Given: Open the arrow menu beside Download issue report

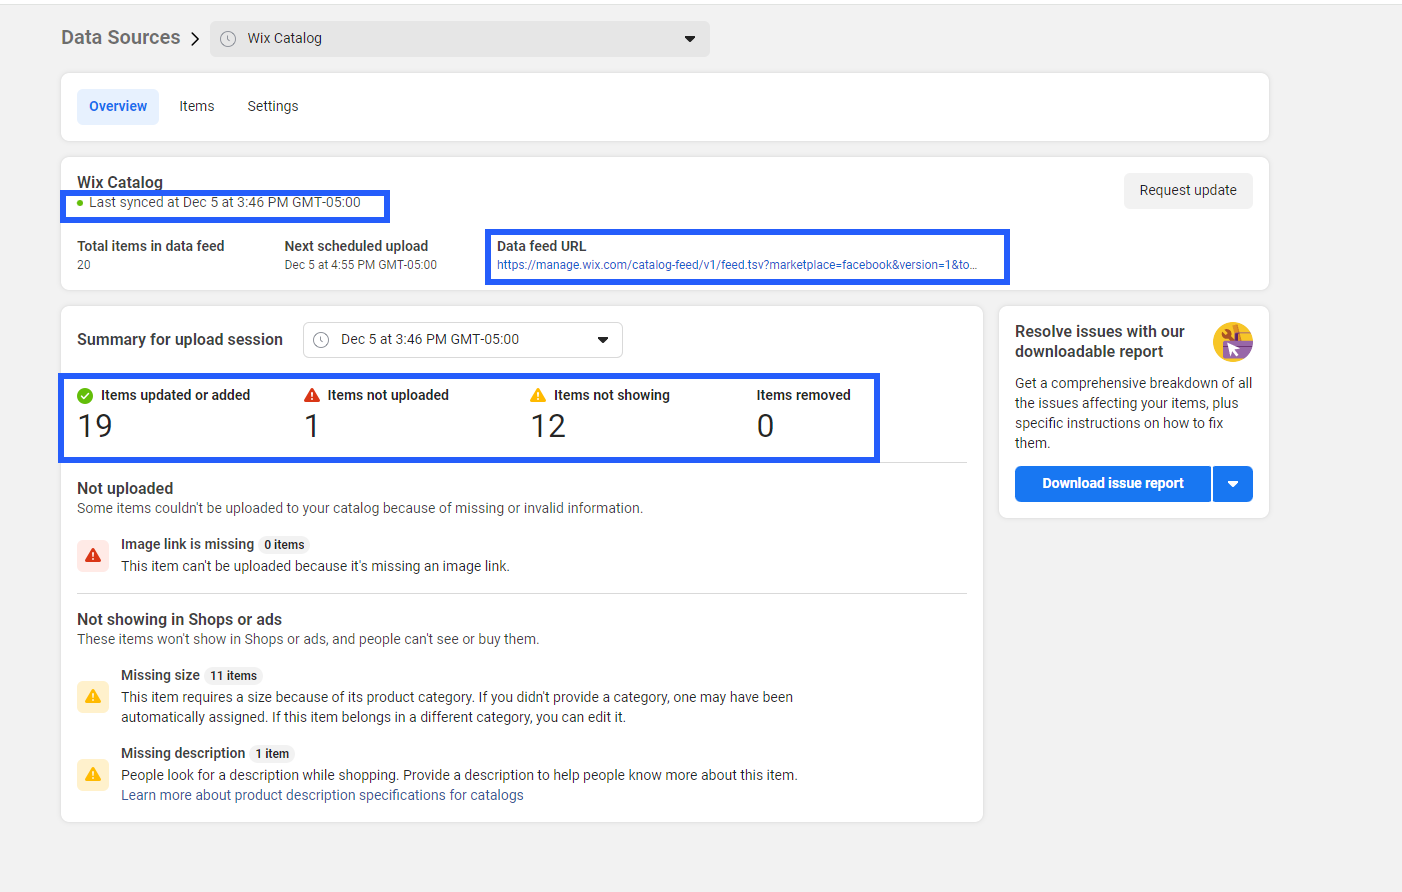Looking at the screenshot, I should [x=1232, y=484].
